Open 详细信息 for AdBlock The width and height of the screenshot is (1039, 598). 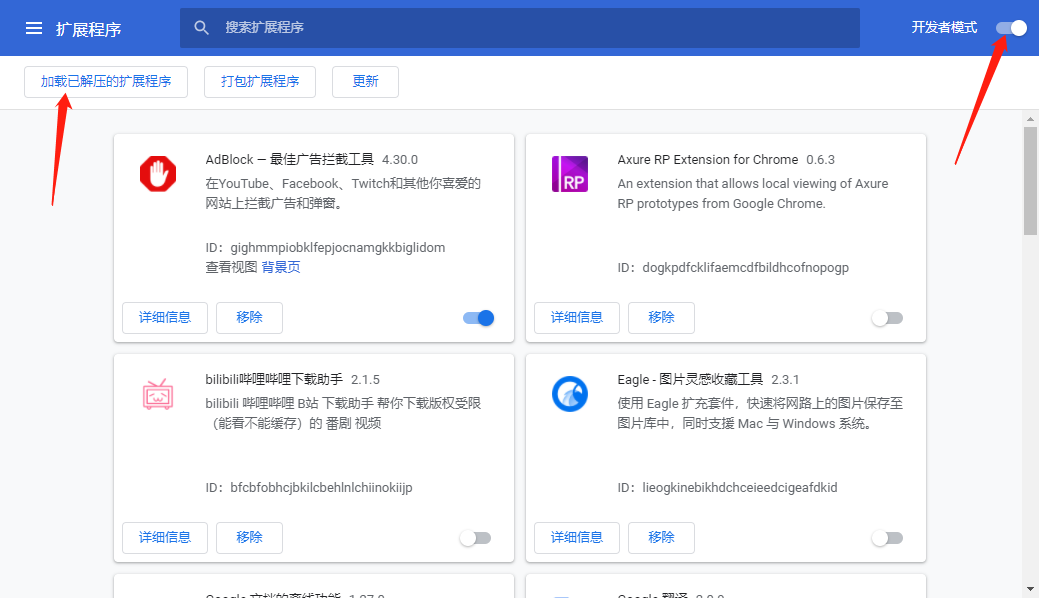tap(165, 318)
